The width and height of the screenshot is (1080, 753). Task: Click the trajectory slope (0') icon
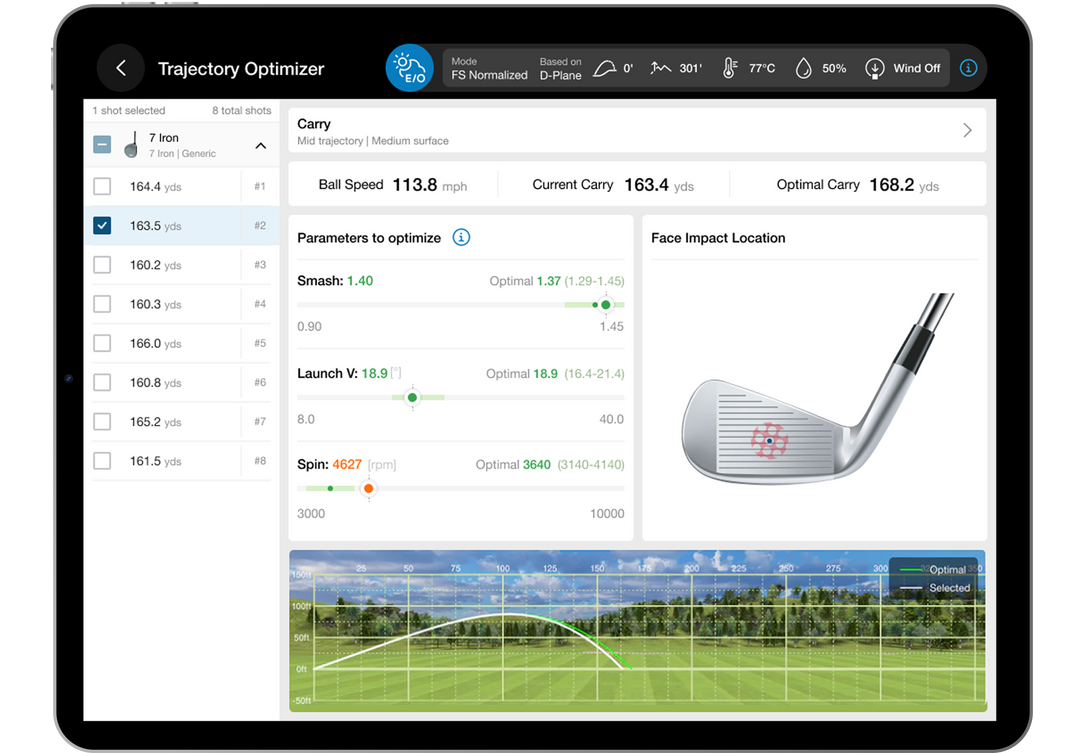pos(605,67)
